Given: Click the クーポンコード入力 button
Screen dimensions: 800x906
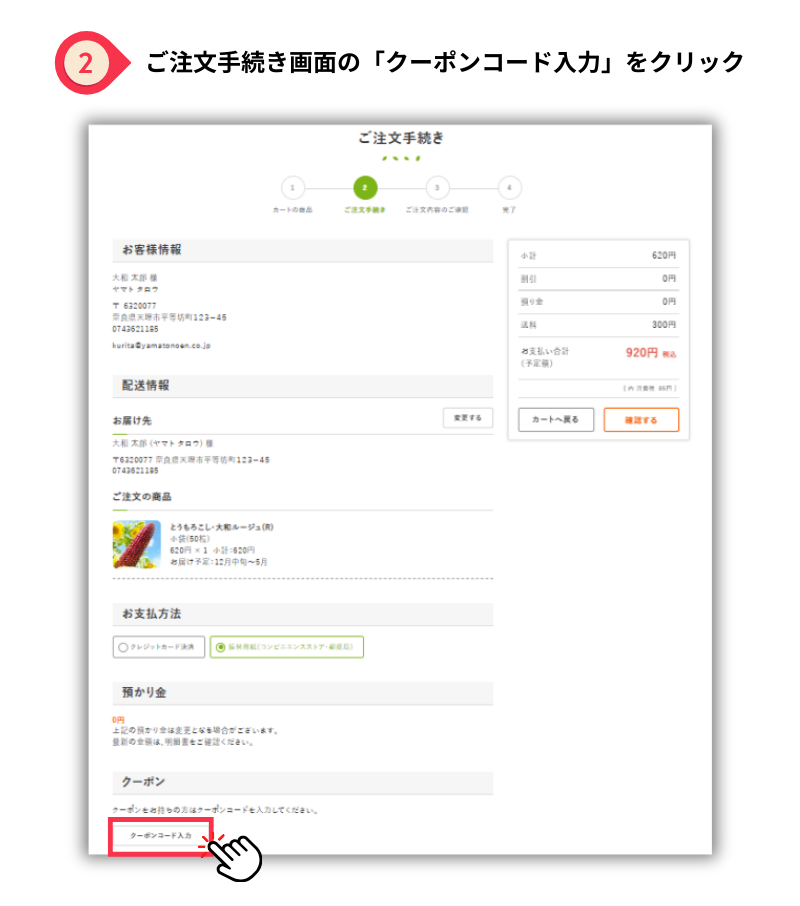Looking at the screenshot, I should tap(160, 834).
